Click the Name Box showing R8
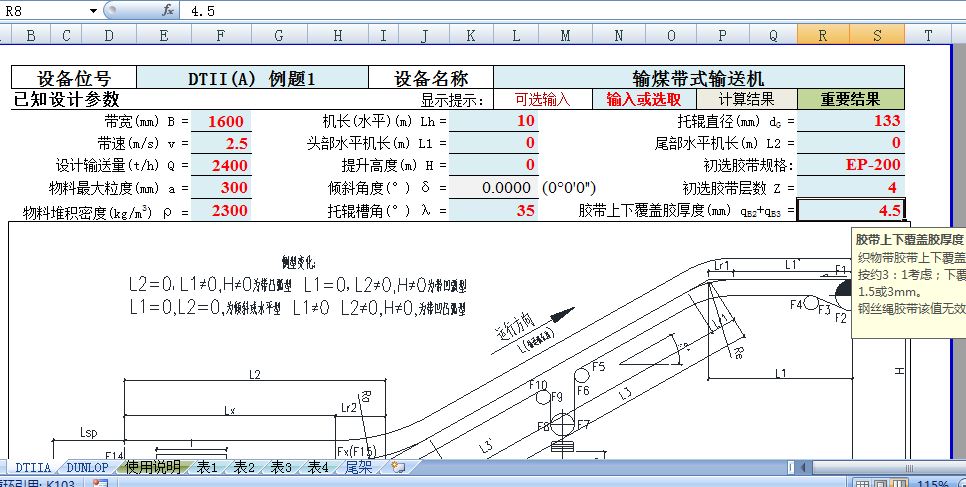This screenshot has height=487, width=966. 43,10
